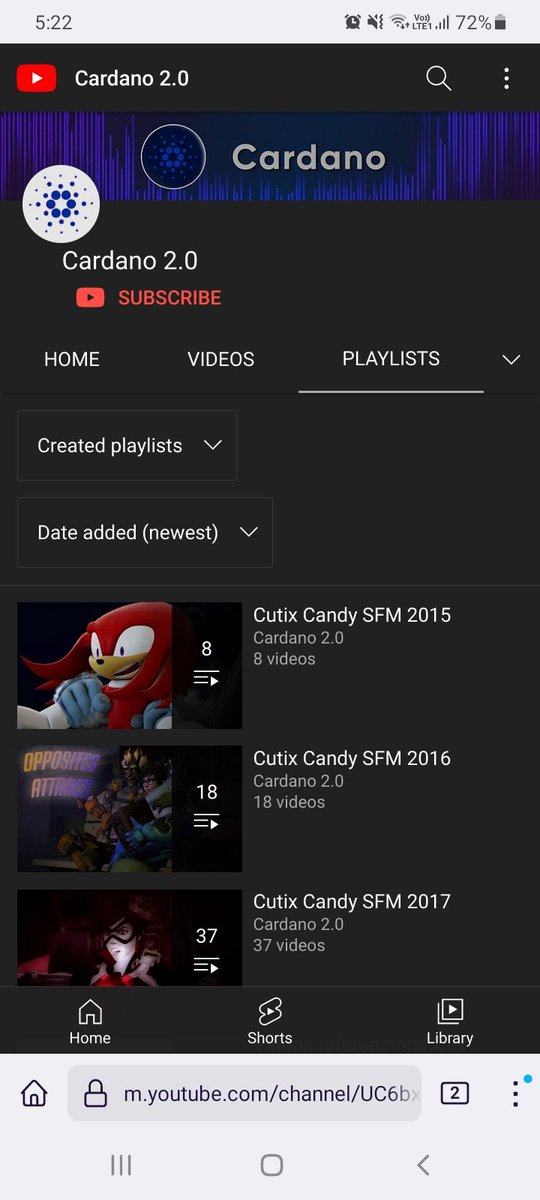Open the Cutix Candy SFM 2016 title
Image resolution: width=540 pixels, height=1200 pixels.
352,758
